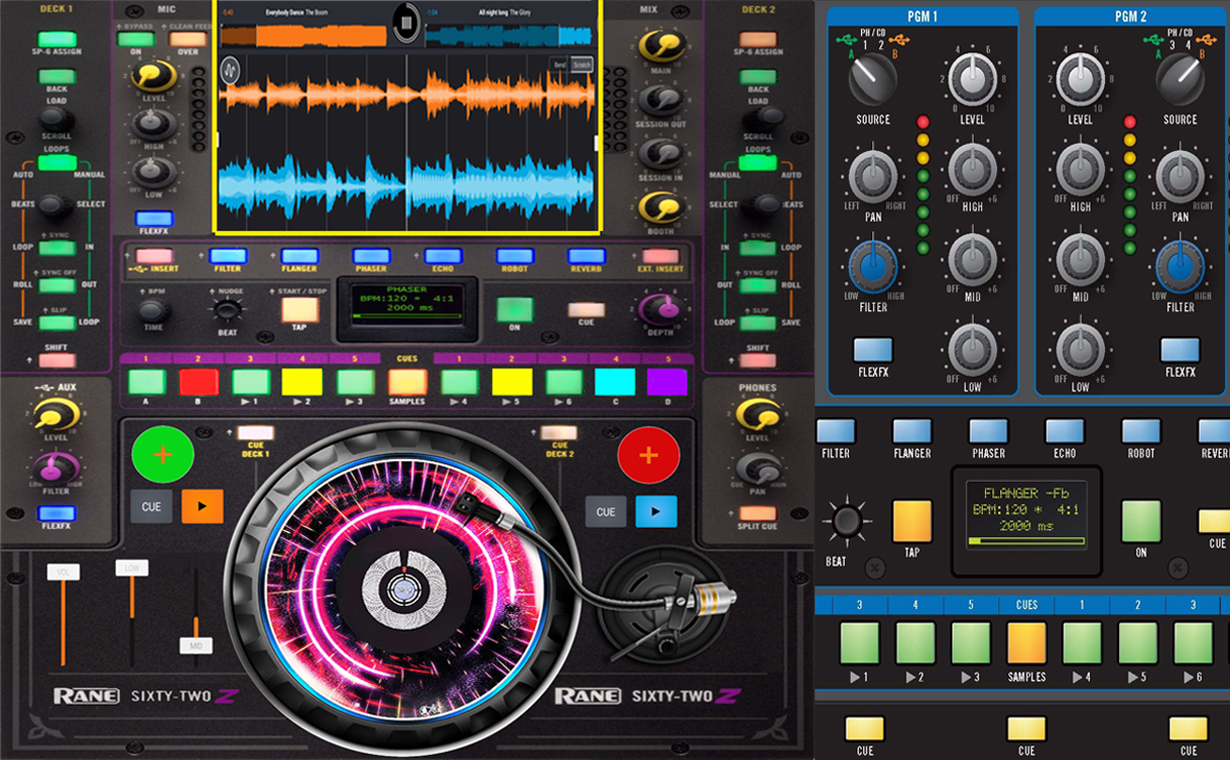Enable the blue PHASER effect on the main mixer
The width and height of the screenshot is (1230, 760).
[371, 256]
